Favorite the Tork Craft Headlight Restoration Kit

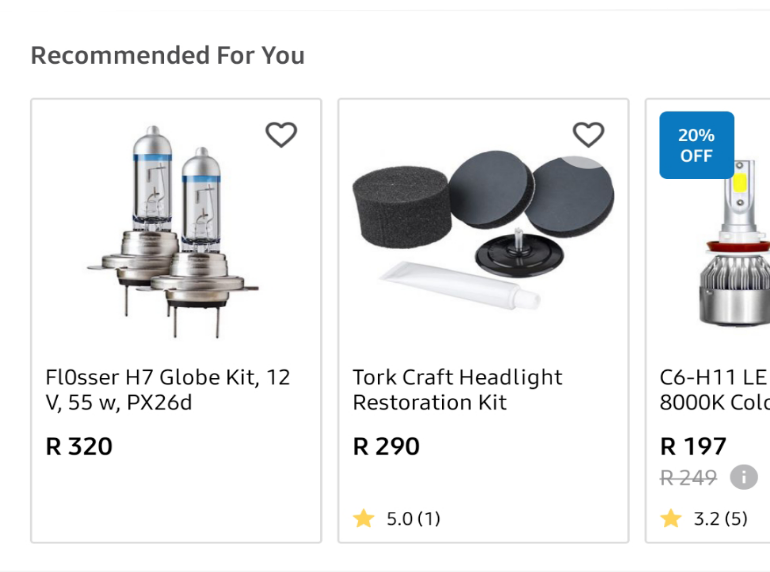(x=588, y=135)
